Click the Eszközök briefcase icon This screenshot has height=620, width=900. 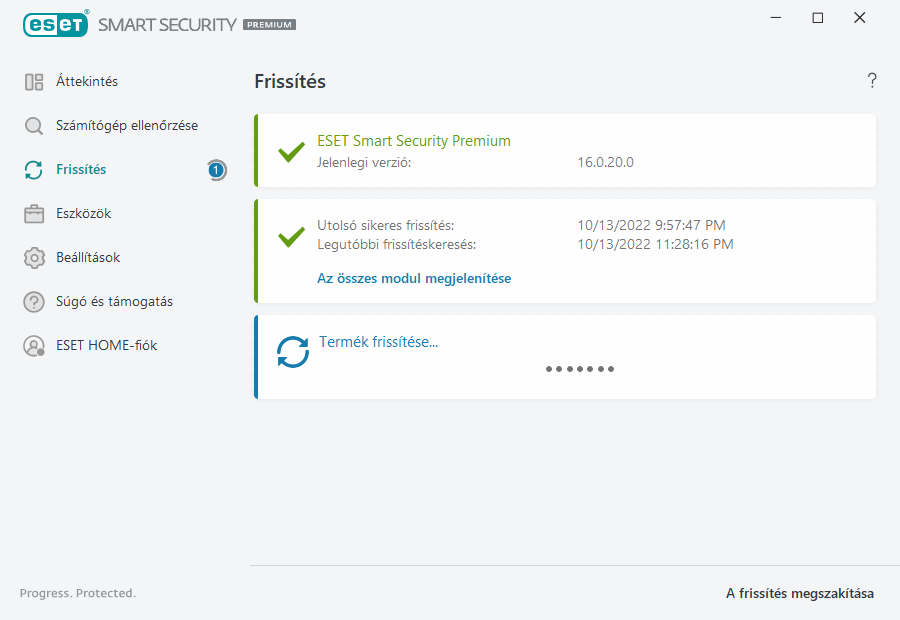(x=34, y=214)
